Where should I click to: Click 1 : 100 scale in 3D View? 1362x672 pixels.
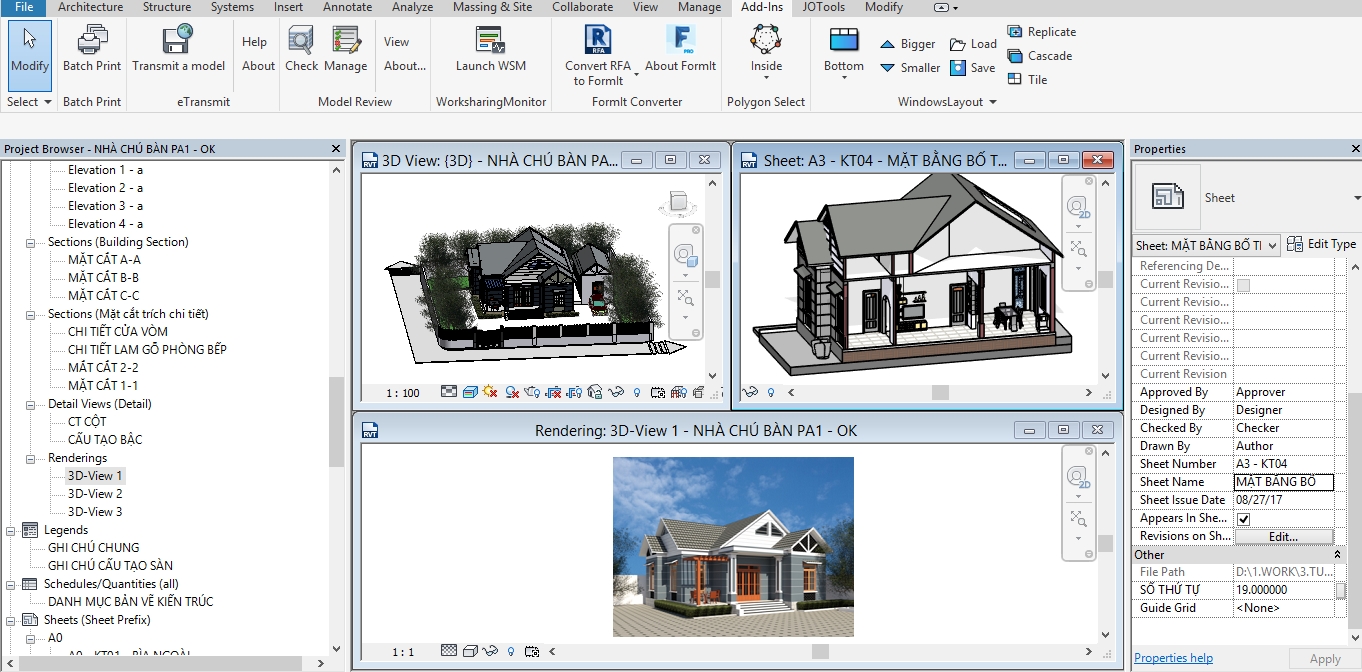click(x=403, y=393)
